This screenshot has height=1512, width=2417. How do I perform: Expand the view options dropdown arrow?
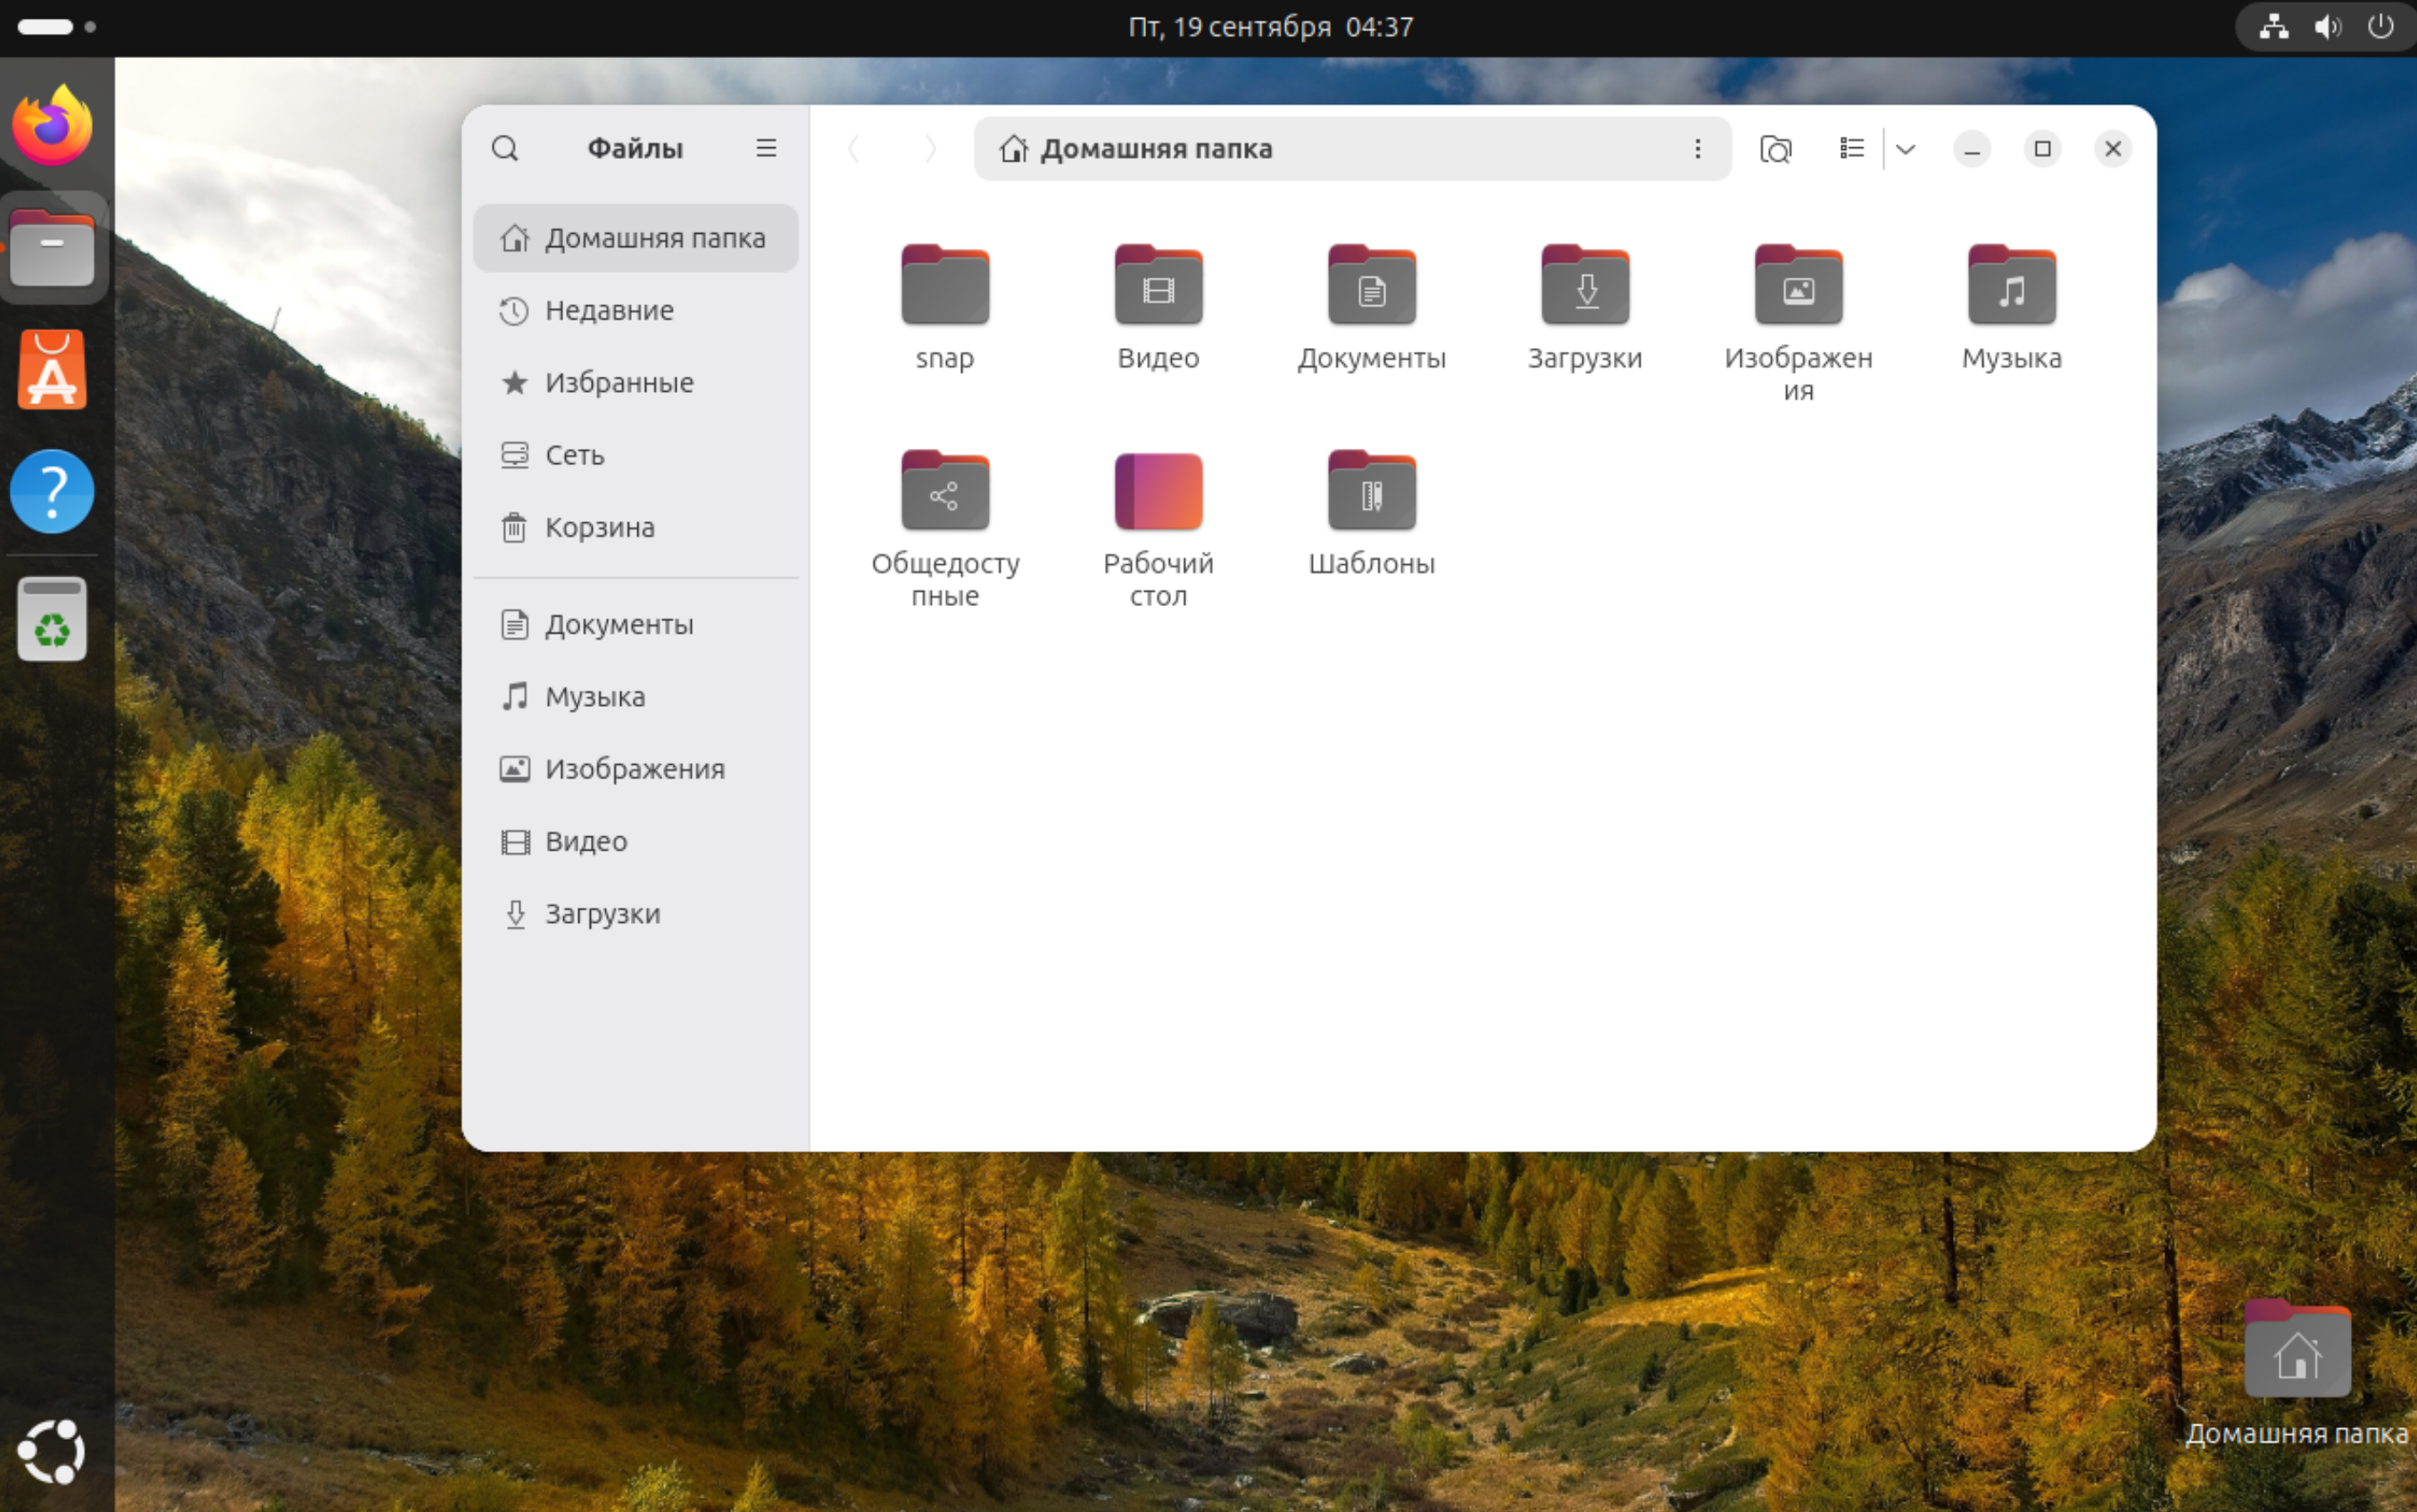click(1905, 148)
